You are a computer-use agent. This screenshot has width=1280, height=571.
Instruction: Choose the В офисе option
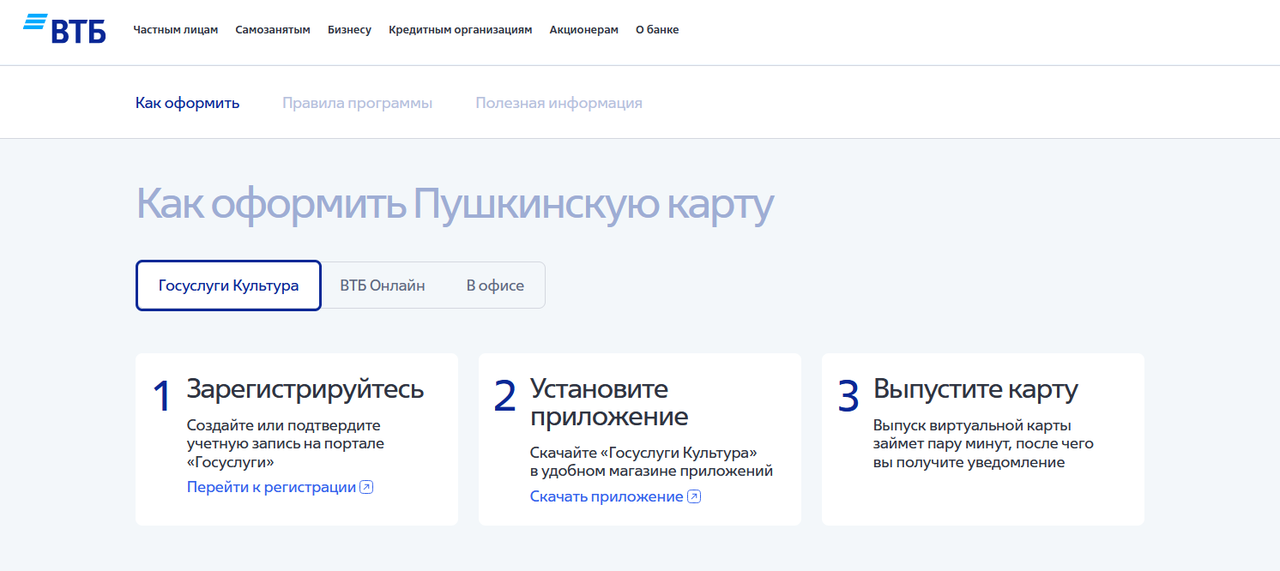(495, 286)
